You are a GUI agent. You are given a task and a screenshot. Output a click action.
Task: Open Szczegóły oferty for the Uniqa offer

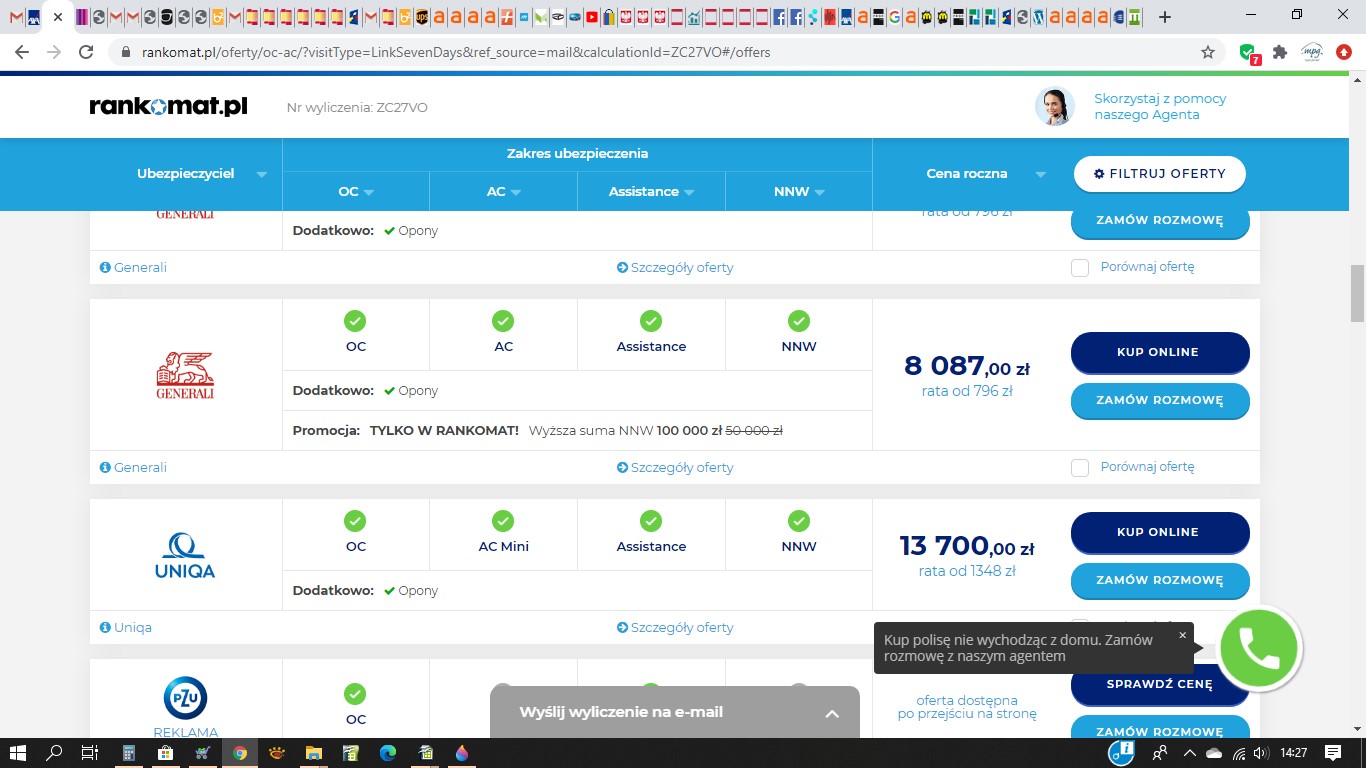(x=675, y=627)
